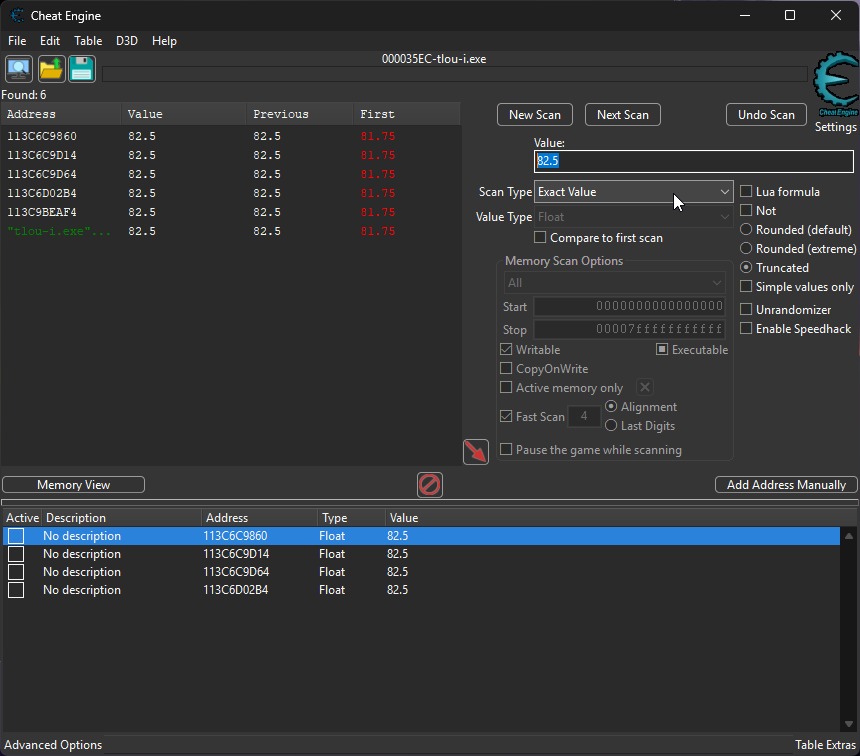Select the Truncated radio button
This screenshot has width=860, height=756.
tap(746, 267)
